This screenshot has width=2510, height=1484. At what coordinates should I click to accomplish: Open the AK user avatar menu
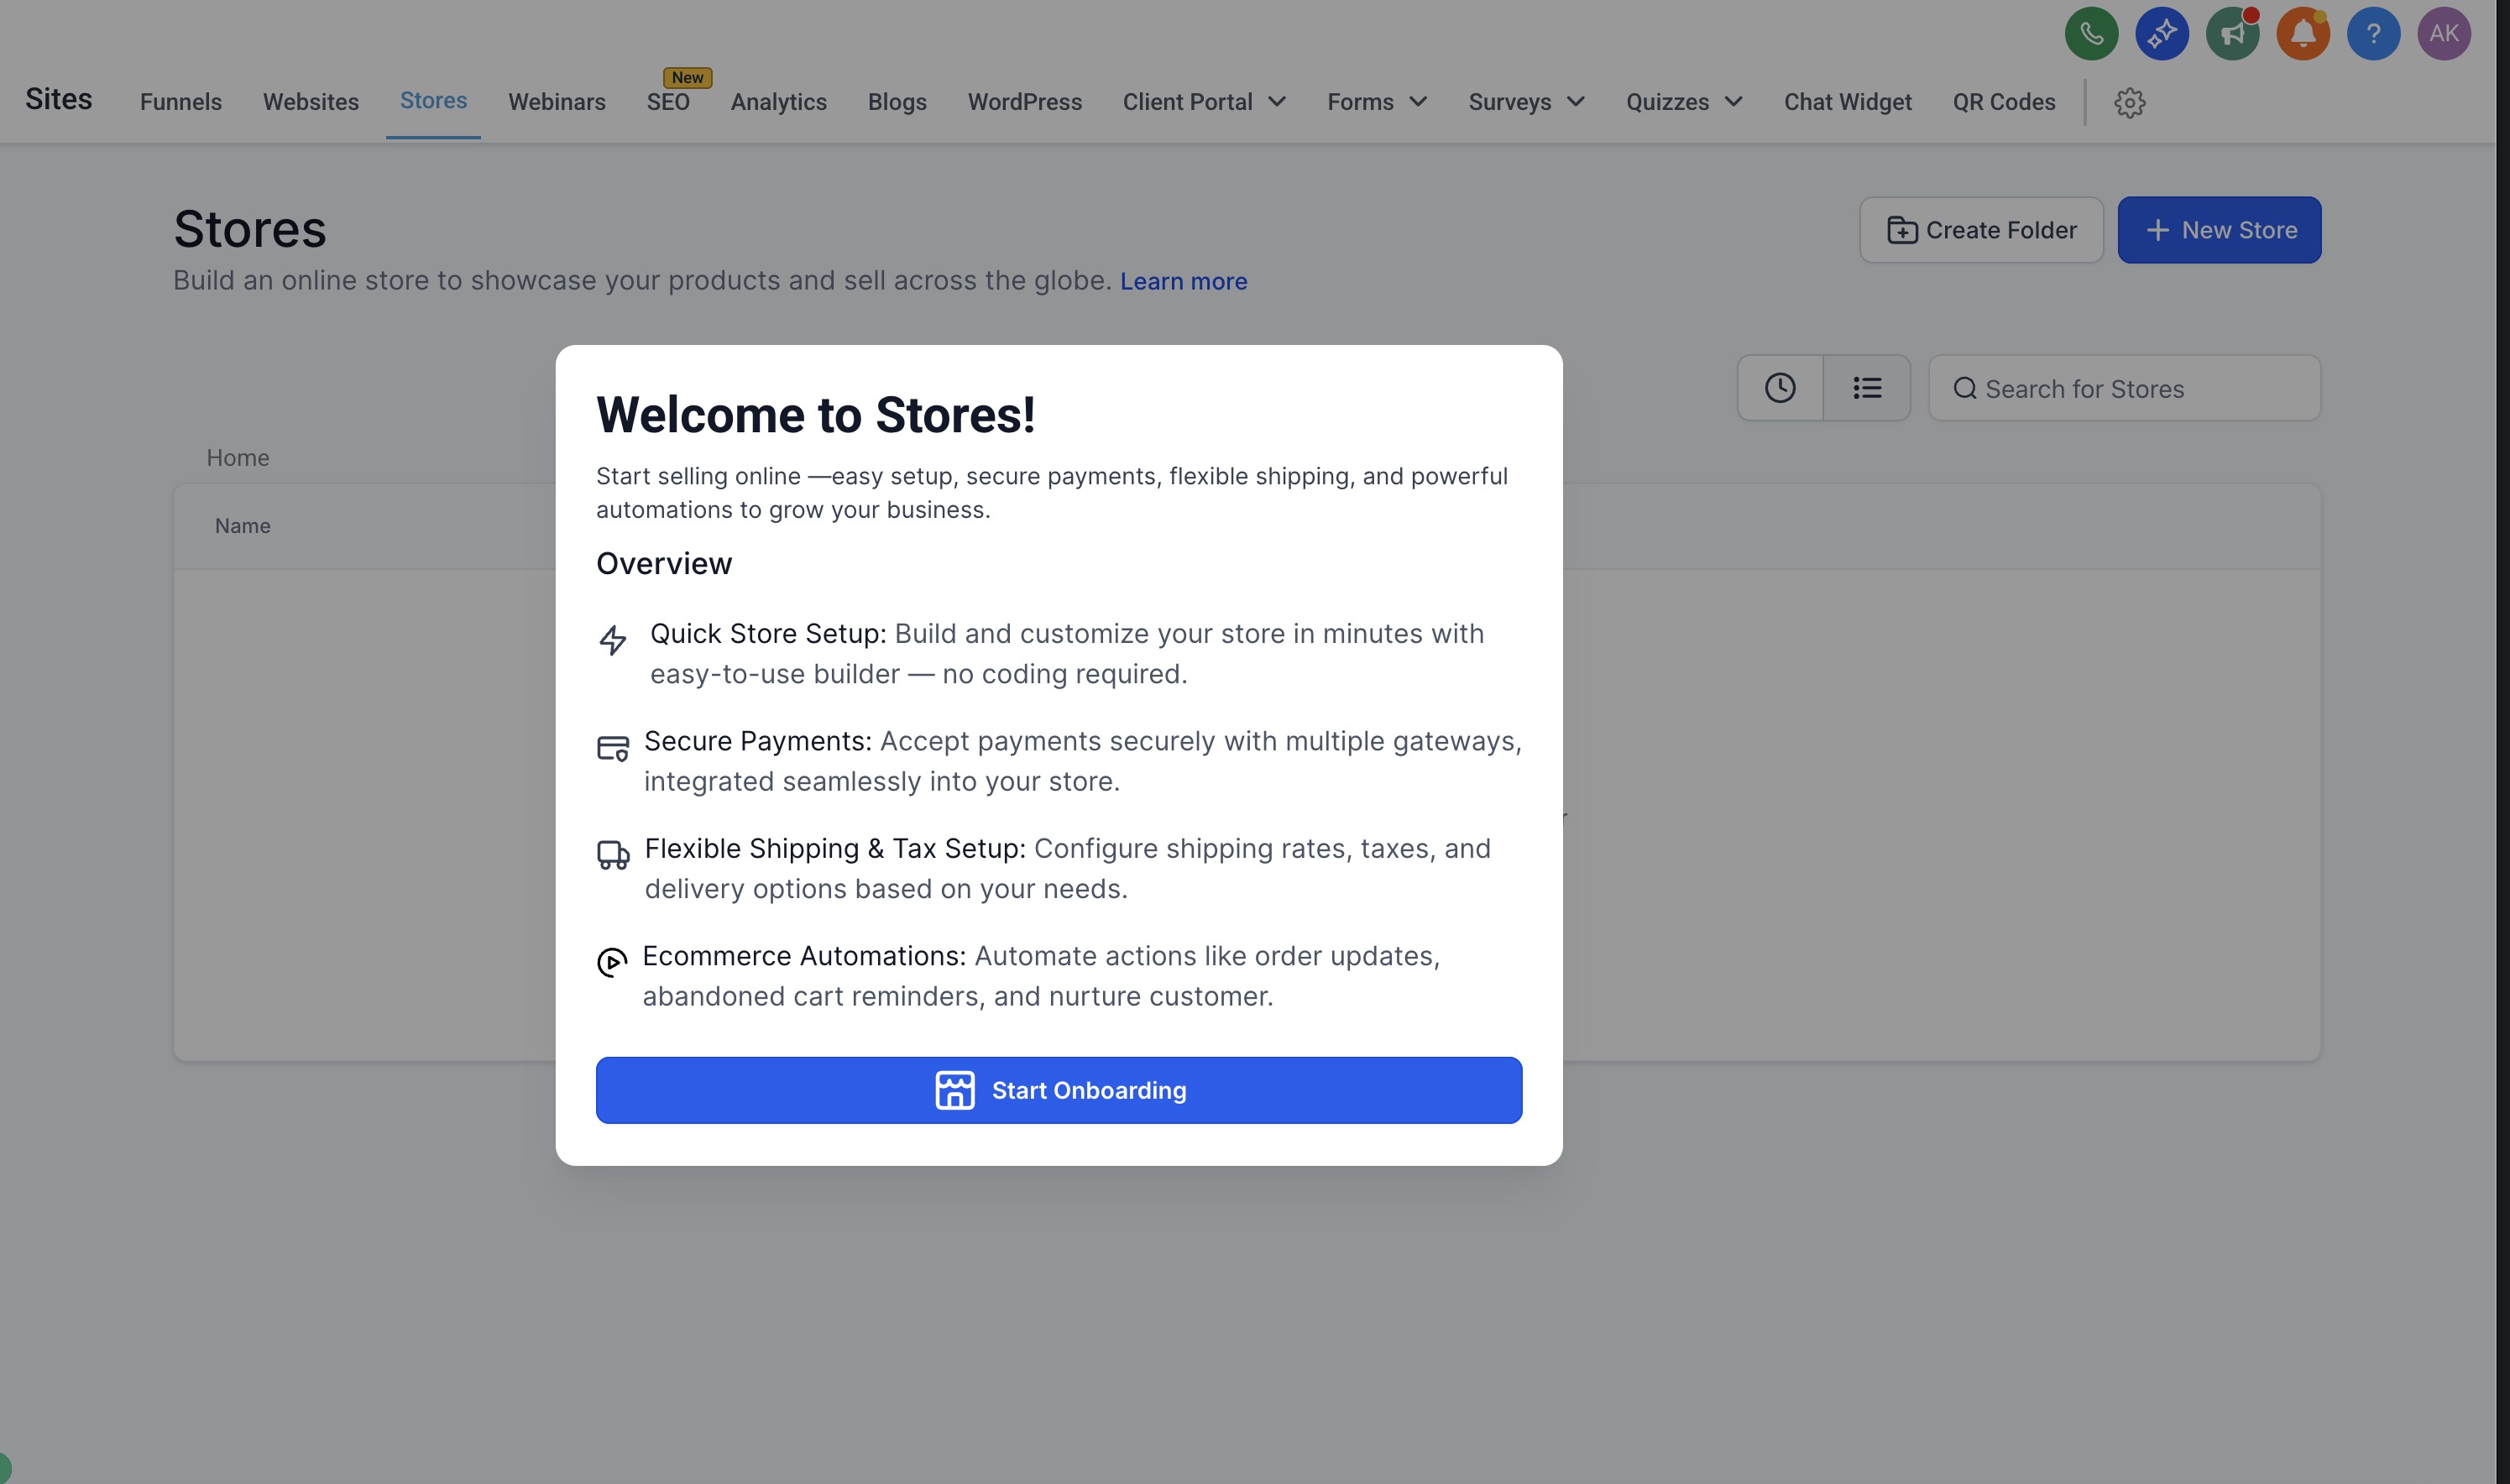[x=2444, y=34]
